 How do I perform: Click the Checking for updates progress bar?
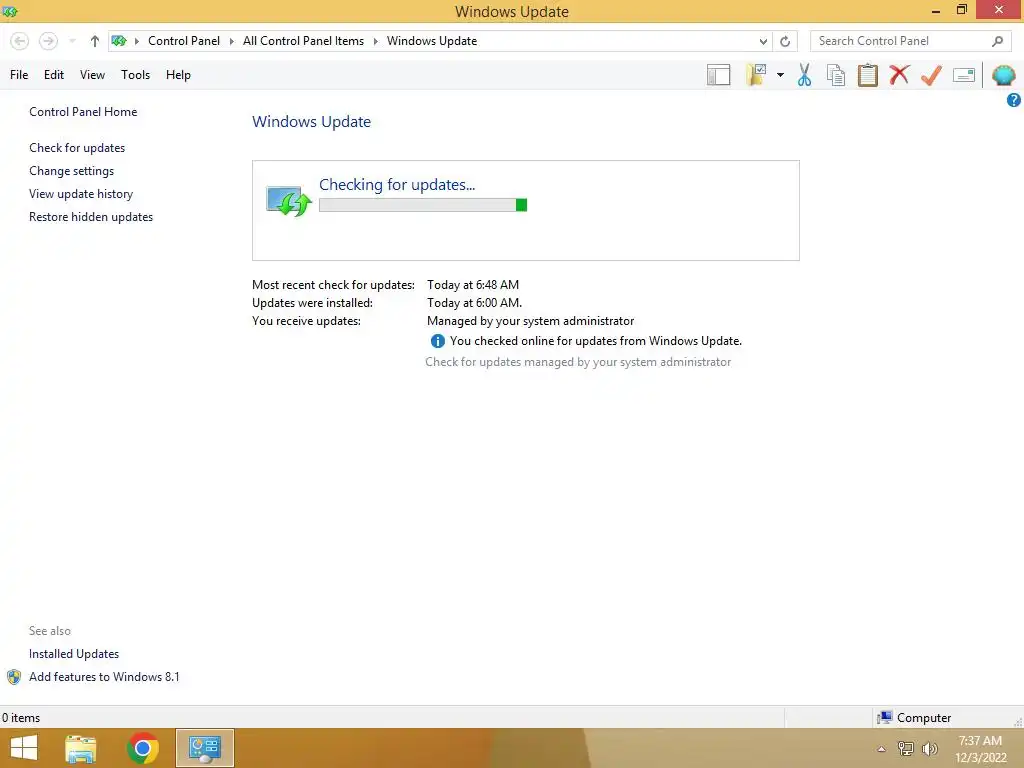point(423,205)
